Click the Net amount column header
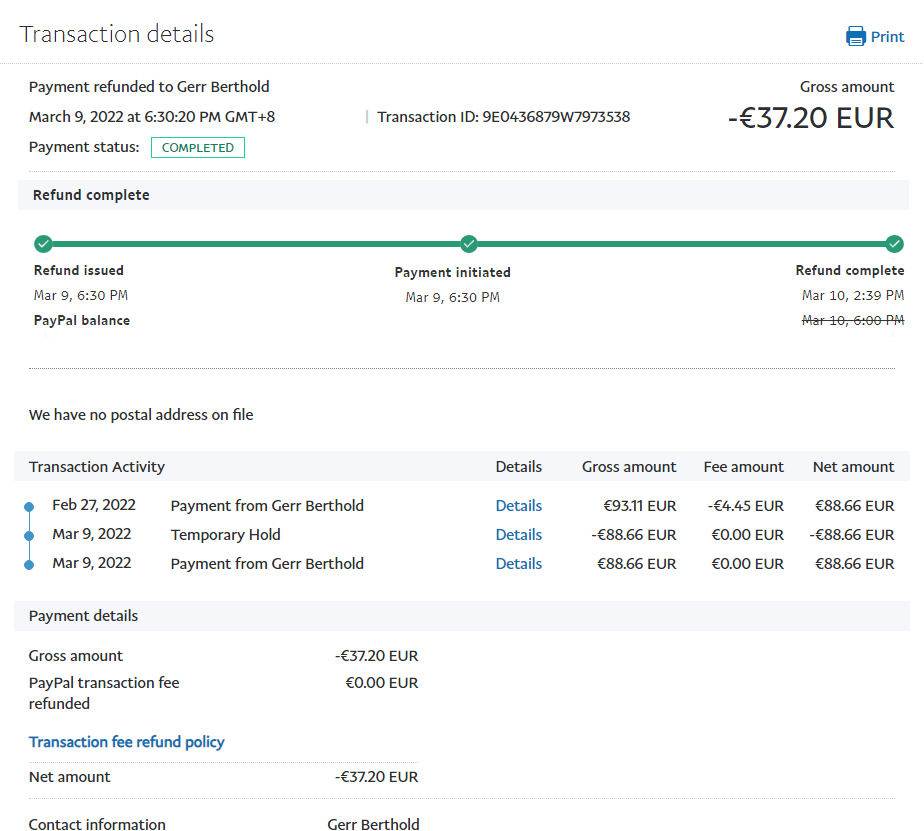Screen dimensions: 924x831 tap(853, 467)
